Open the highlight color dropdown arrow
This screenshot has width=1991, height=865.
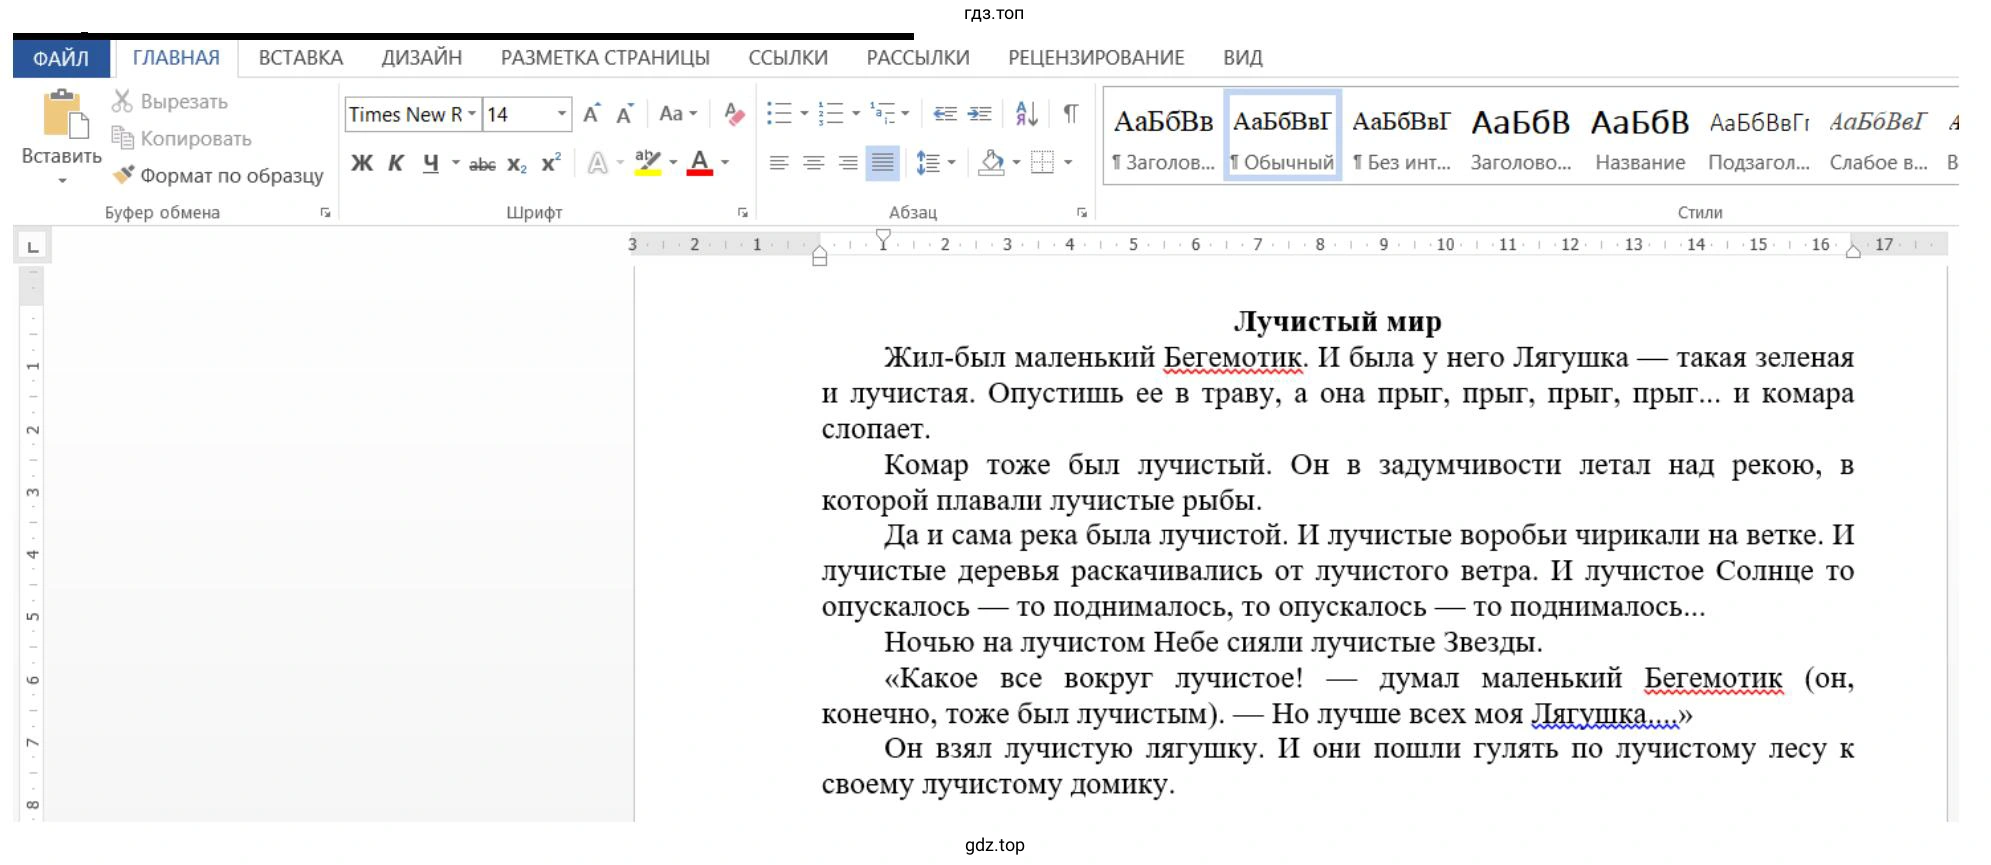point(673,163)
